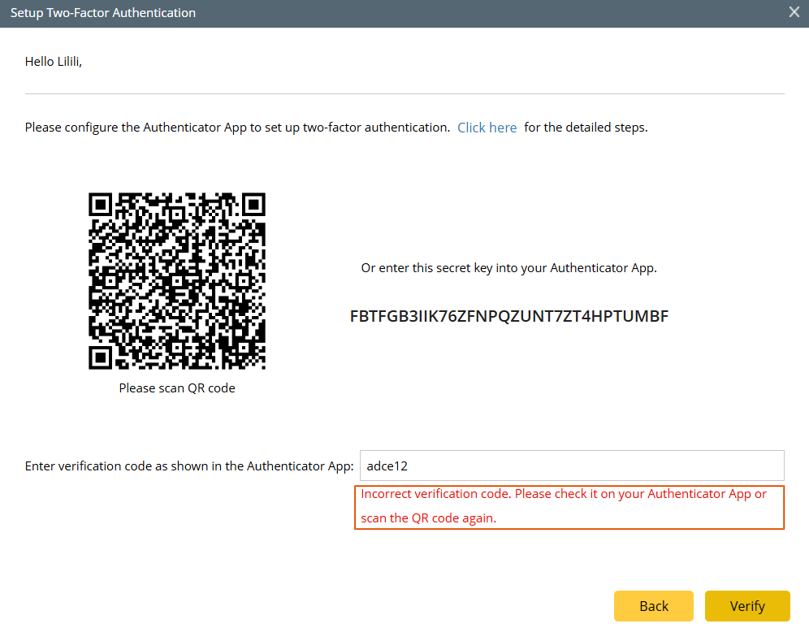The height and width of the screenshot is (631, 809).
Task: Go back with the Back button
Action: click(x=654, y=606)
